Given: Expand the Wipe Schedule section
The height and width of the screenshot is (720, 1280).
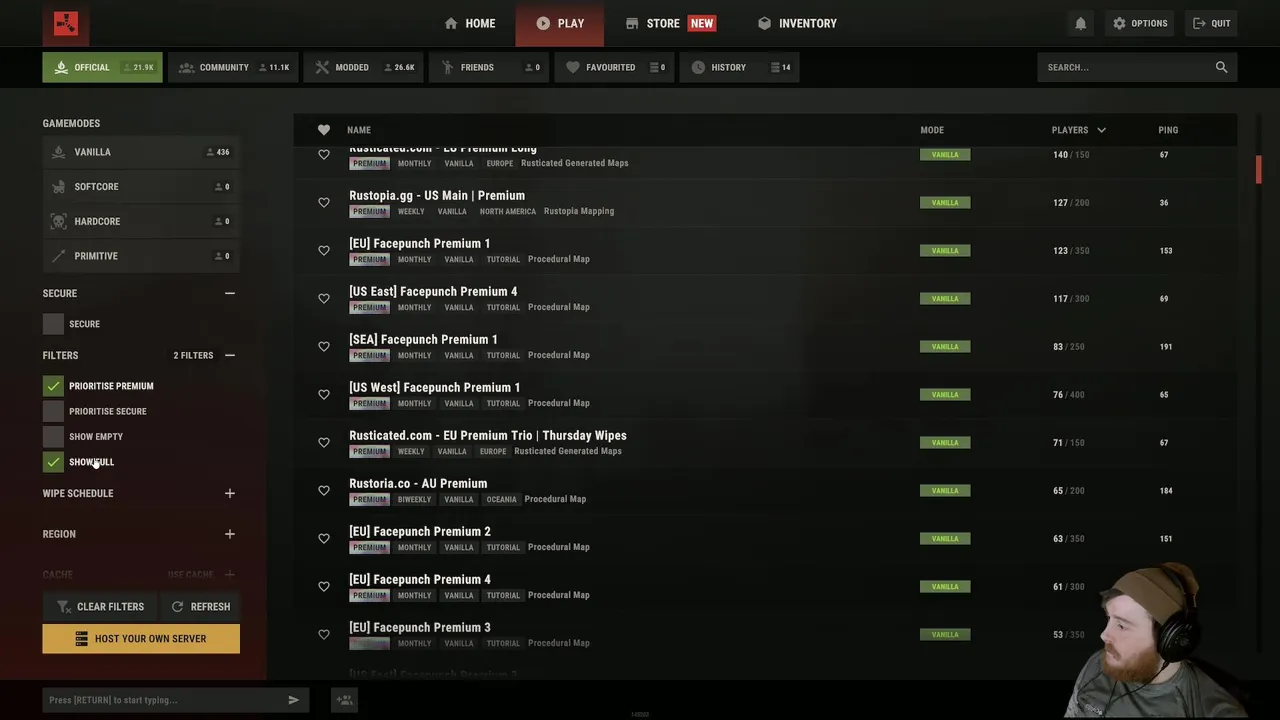Looking at the screenshot, I should [230, 493].
